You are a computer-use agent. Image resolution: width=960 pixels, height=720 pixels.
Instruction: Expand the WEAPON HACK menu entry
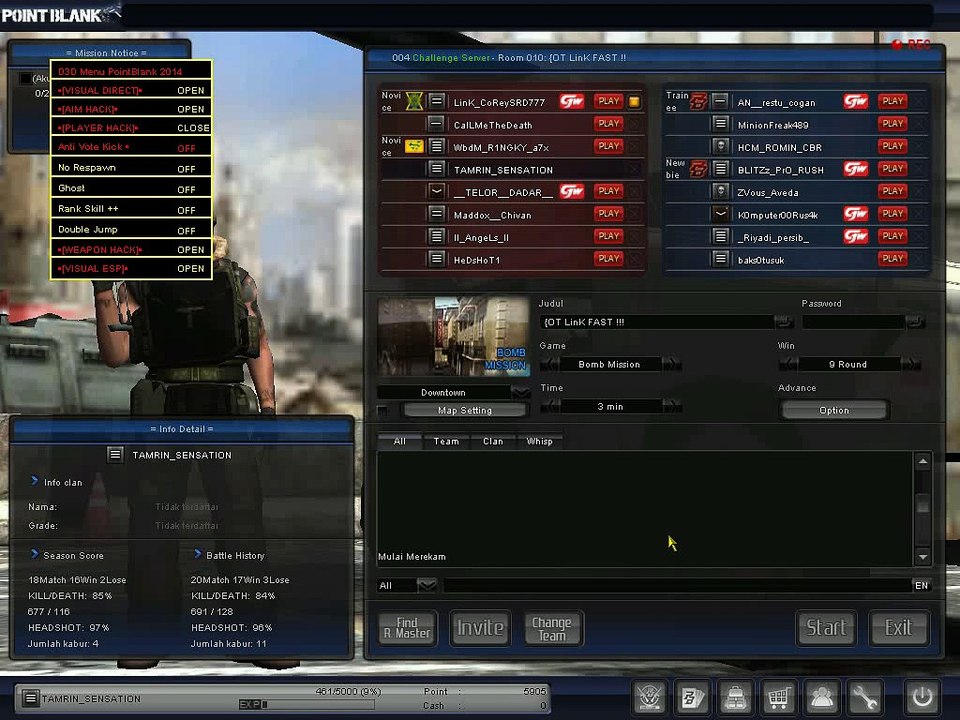pyautogui.click(x=131, y=250)
